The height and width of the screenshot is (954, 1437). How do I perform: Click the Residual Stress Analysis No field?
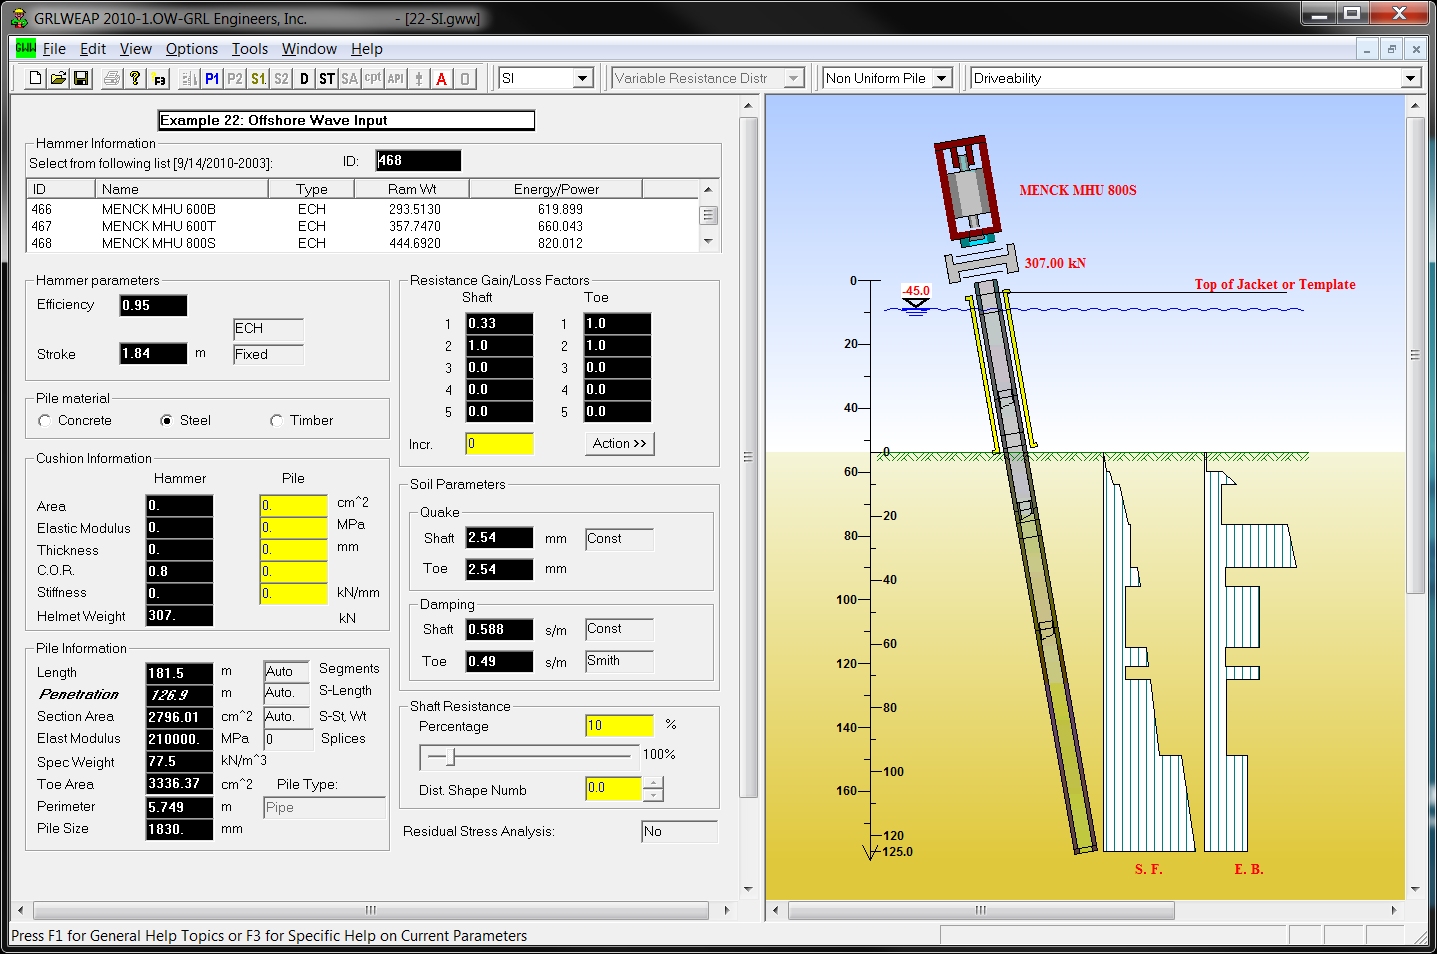(679, 831)
